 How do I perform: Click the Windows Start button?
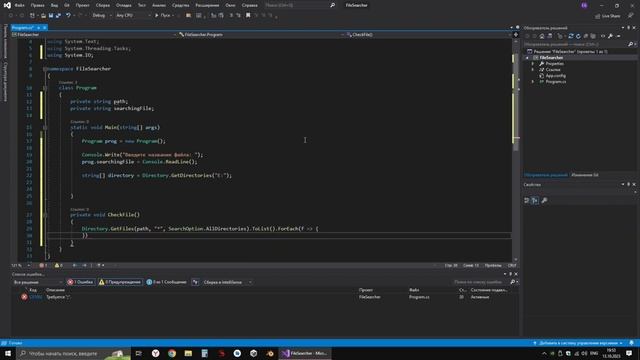(x=8, y=353)
